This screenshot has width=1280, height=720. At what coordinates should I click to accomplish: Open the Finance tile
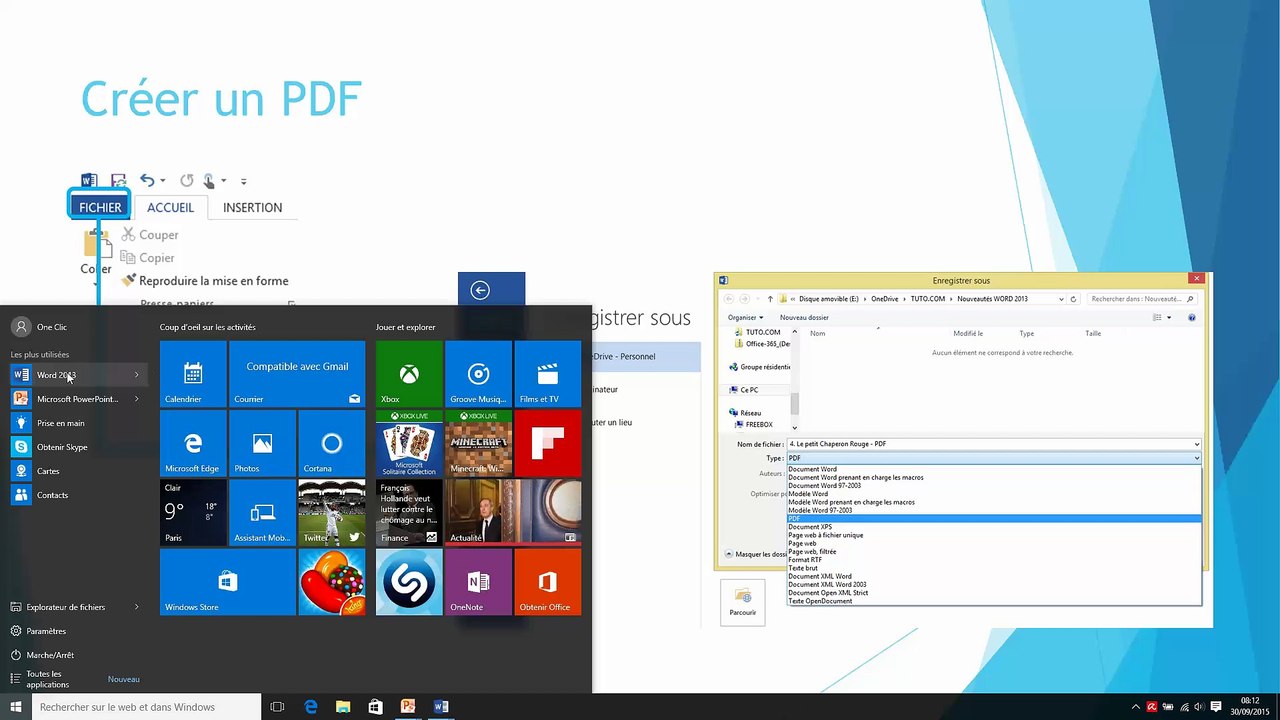[409, 513]
